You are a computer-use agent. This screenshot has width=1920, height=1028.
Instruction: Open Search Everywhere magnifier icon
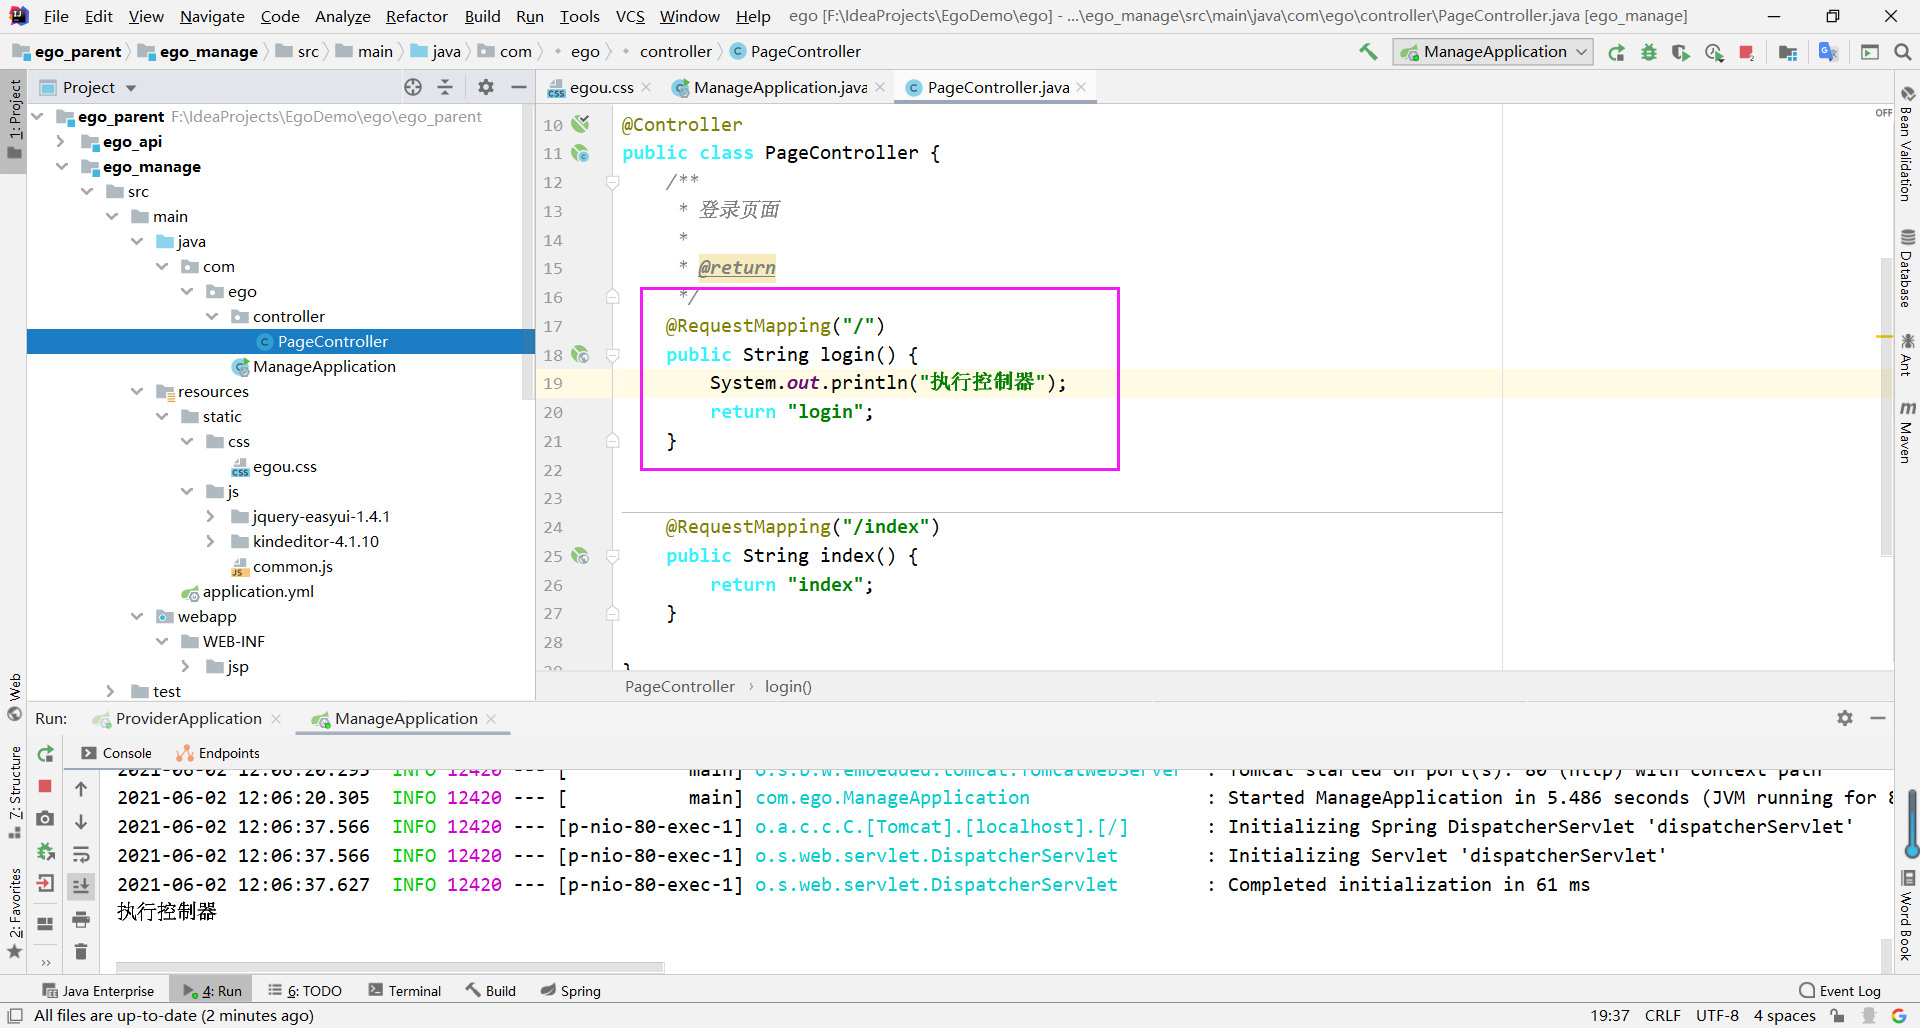point(1902,52)
